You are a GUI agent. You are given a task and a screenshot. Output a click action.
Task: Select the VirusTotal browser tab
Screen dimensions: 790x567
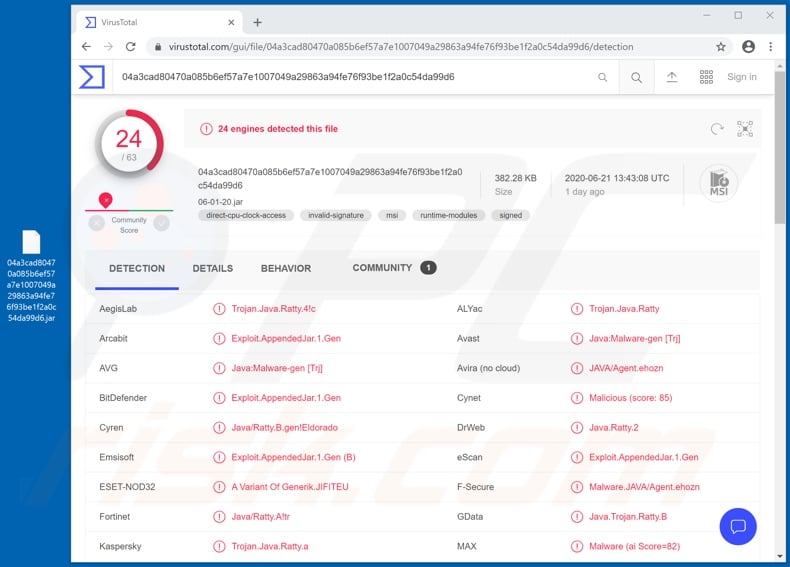[x=159, y=22]
